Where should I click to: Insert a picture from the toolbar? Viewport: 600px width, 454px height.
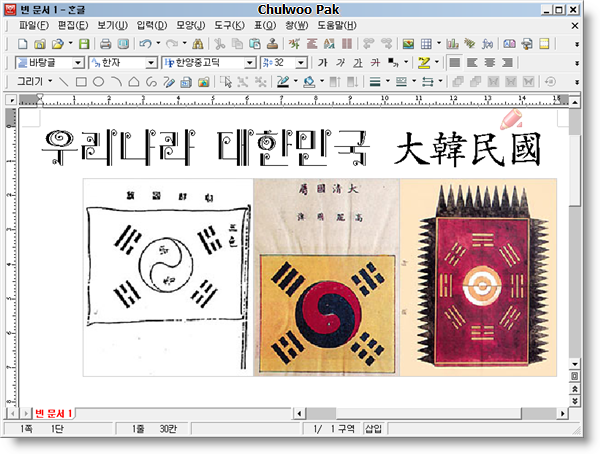click(x=408, y=44)
